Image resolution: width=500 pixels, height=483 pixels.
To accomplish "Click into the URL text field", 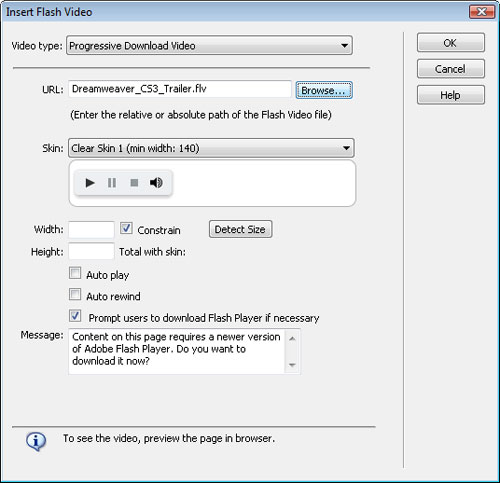I will point(180,89).
